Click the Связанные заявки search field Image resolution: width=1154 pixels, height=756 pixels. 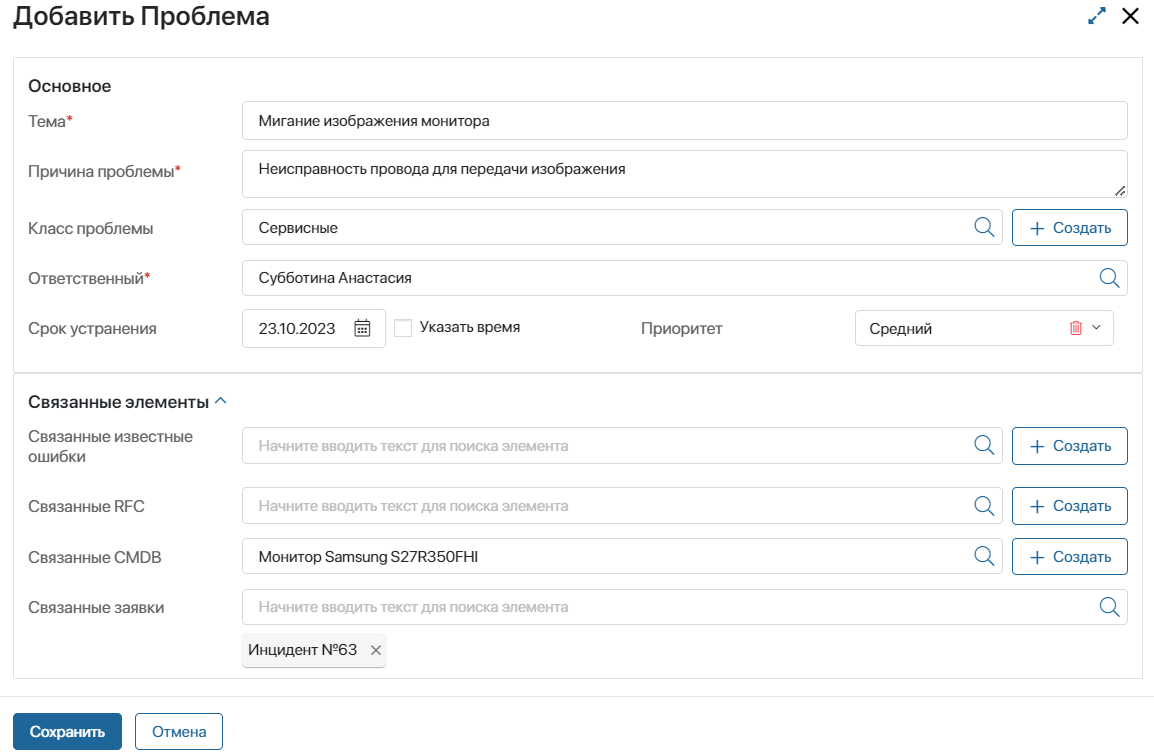[684, 607]
